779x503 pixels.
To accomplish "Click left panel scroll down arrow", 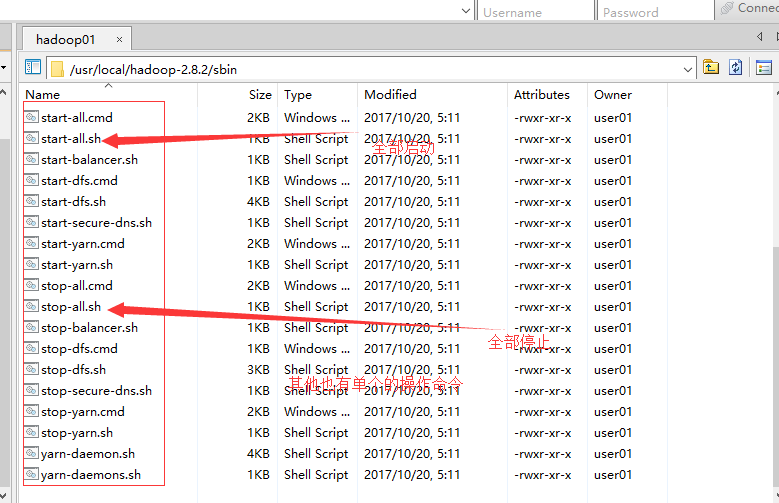I will tap(3, 495).
